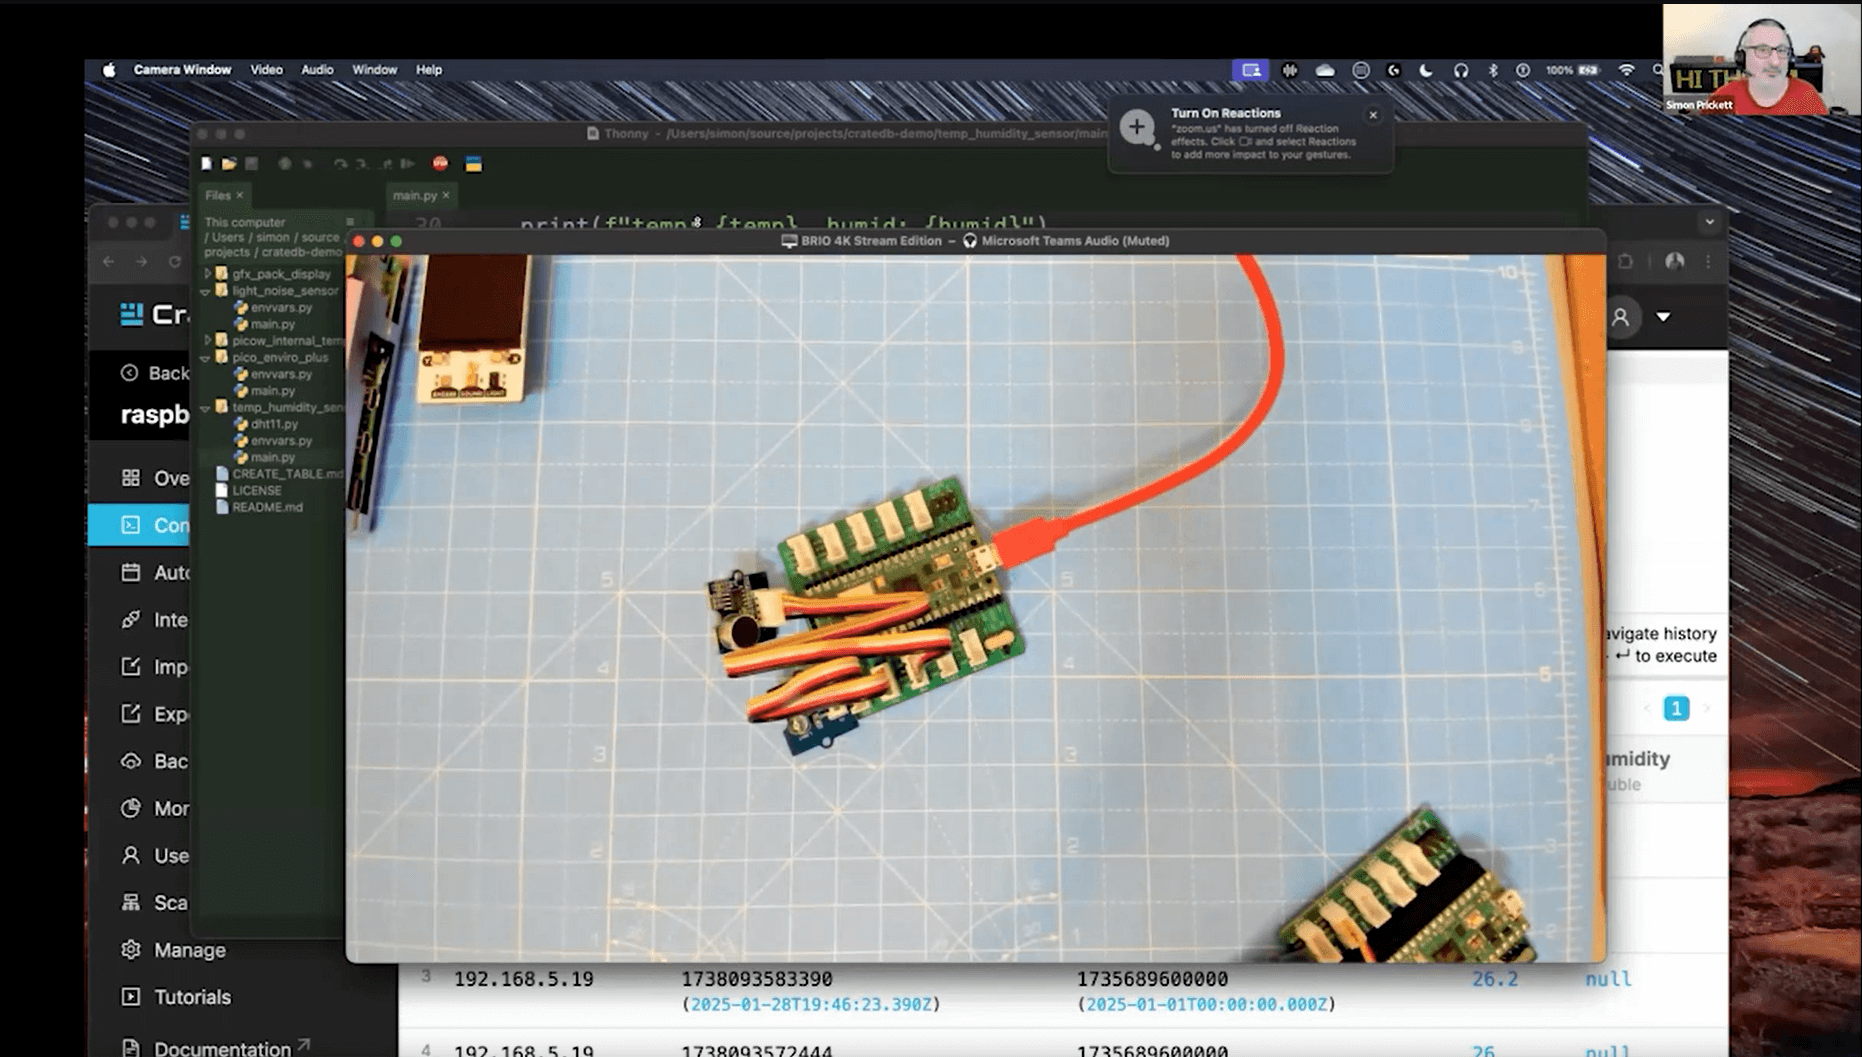Switch to the main.py tab in Thonny

[414, 195]
